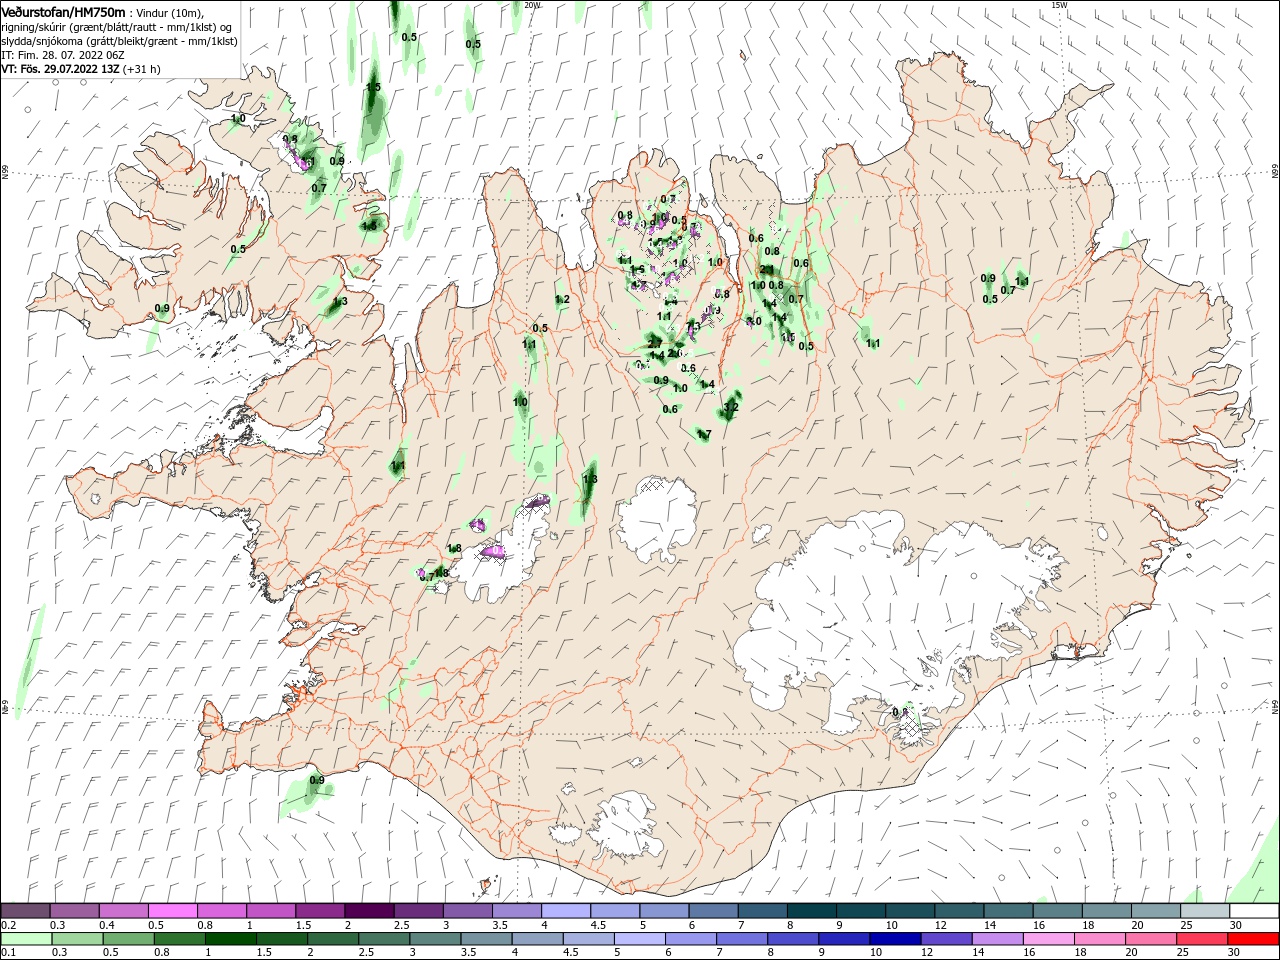The height and width of the screenshot is (960, 1280).
Task: Select the 10 teal swatch in upper scale
Action: click(x=909, y=911)
